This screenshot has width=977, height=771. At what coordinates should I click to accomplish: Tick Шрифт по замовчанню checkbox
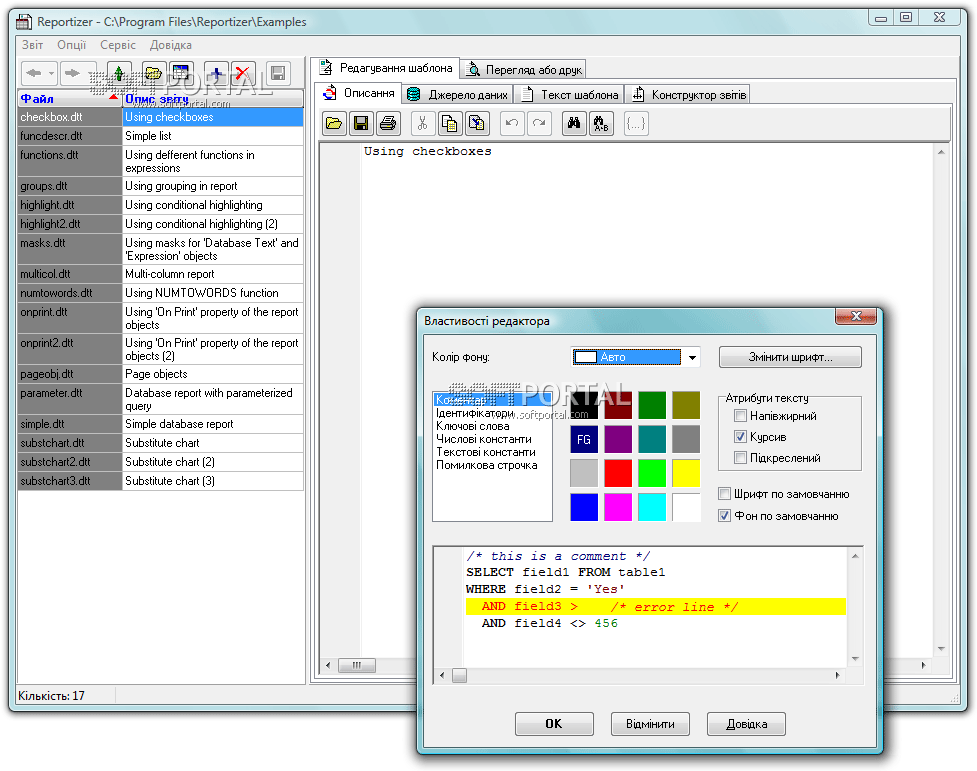point(724,494)
